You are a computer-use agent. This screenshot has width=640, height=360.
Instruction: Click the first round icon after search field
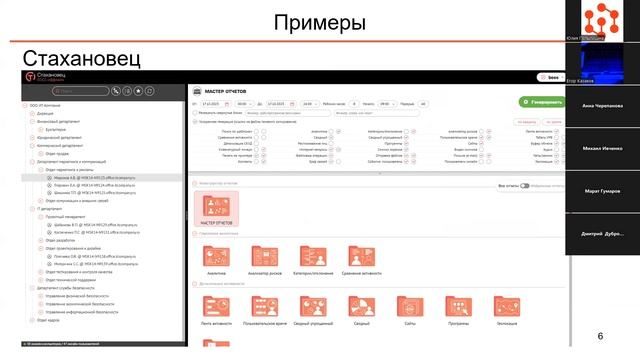click(x=116, y=91)
